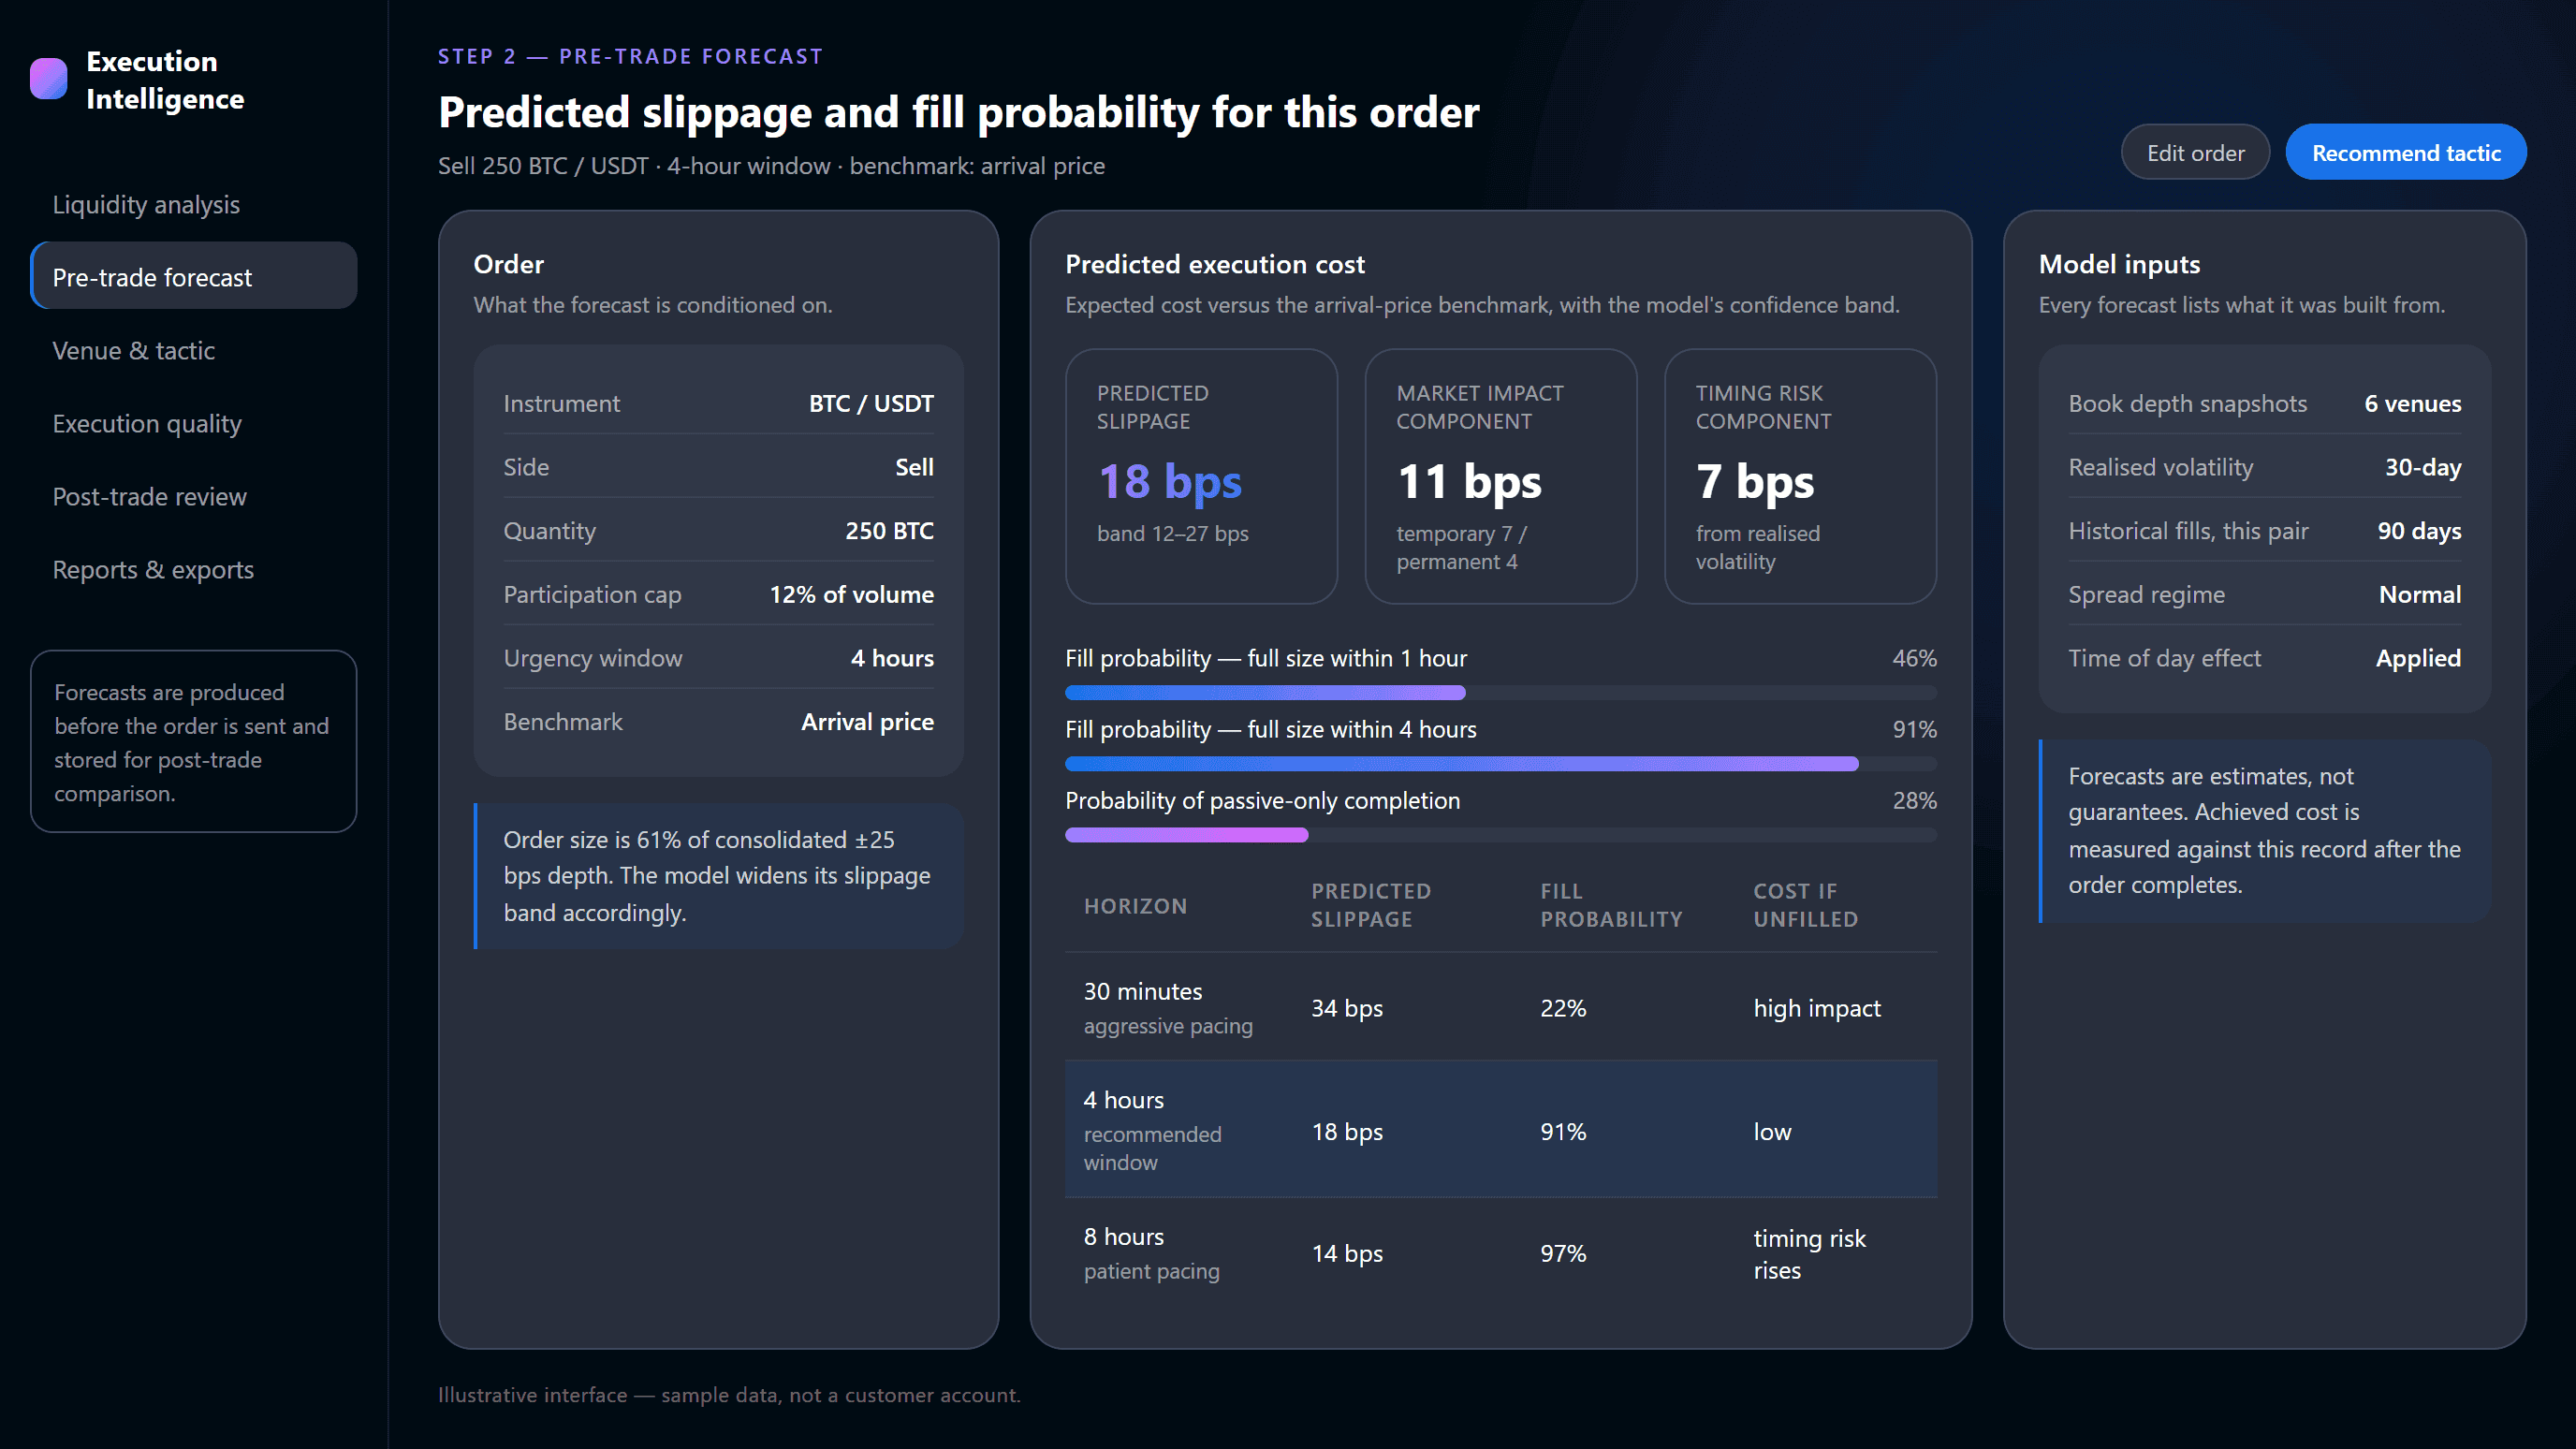Click the 1-hour fill probability bar
Screen dimensions: 2576x1449
click(x=1501, y=693)
